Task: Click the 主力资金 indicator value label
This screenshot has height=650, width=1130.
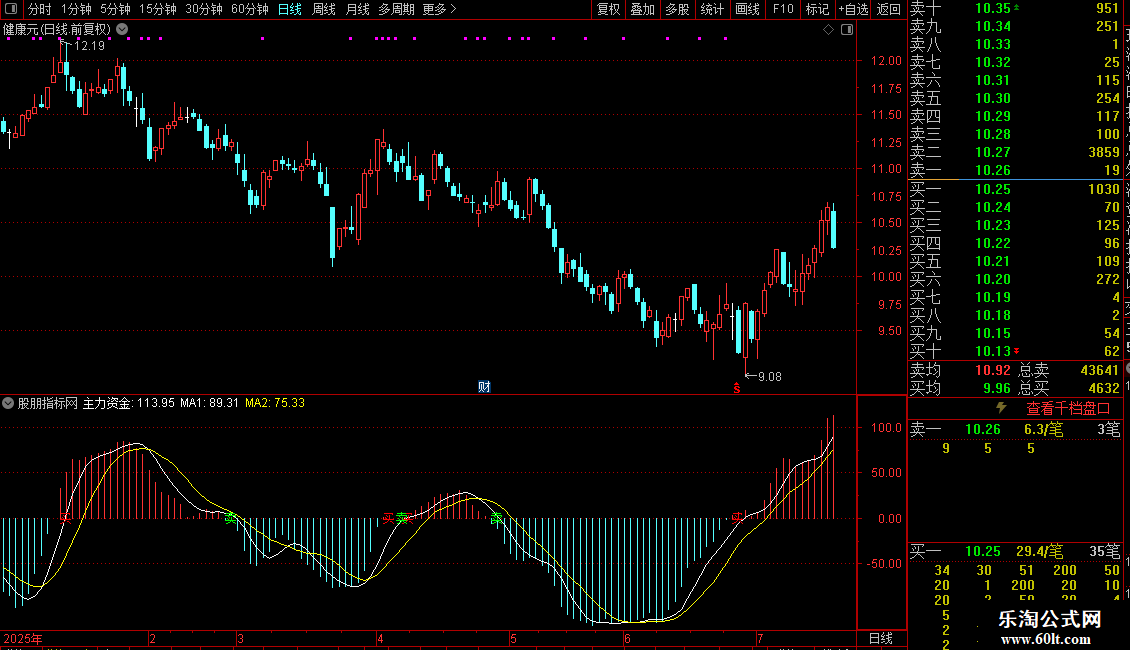Action: 129,403
